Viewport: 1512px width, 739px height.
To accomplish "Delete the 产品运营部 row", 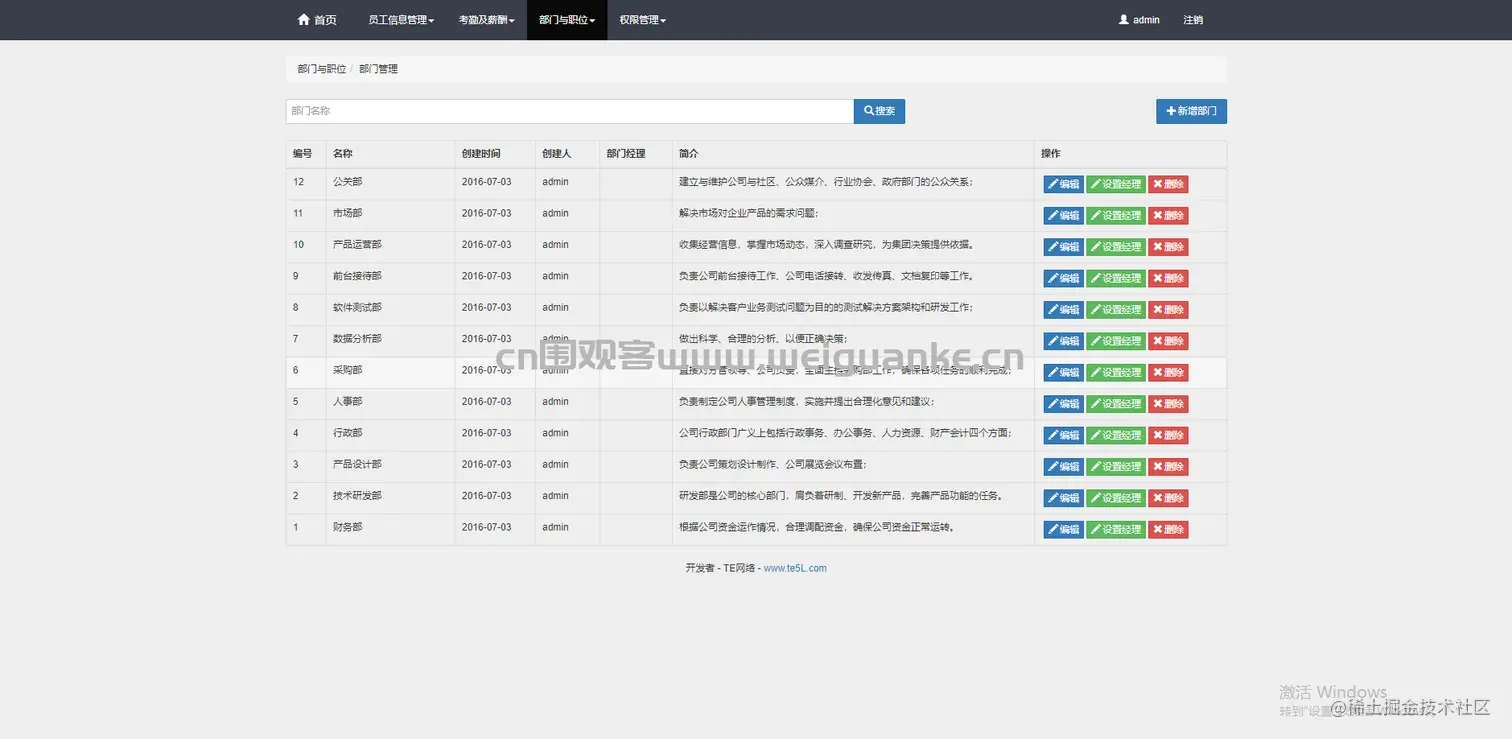I will pos(1168,247).
